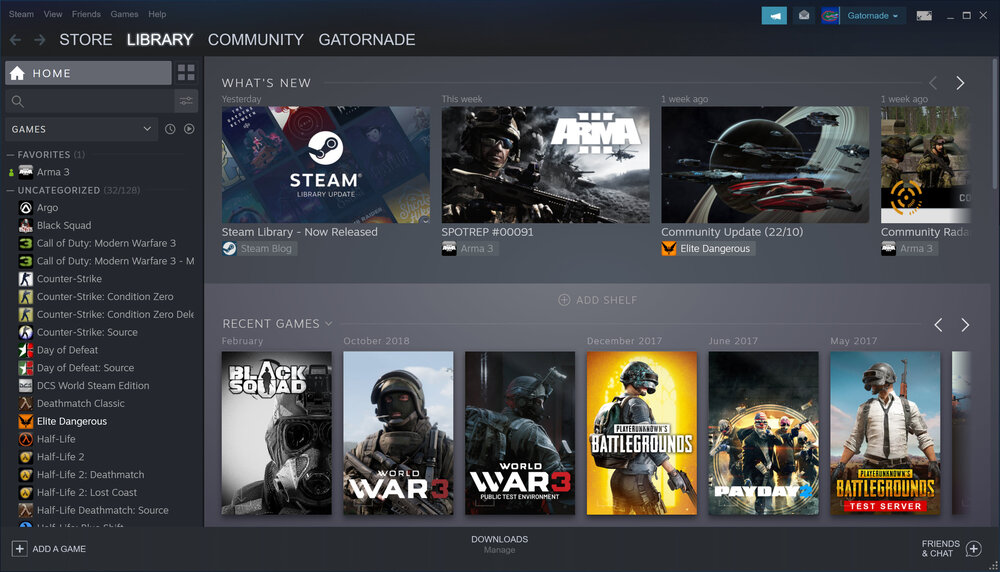Click the Home button

point(88,73)
